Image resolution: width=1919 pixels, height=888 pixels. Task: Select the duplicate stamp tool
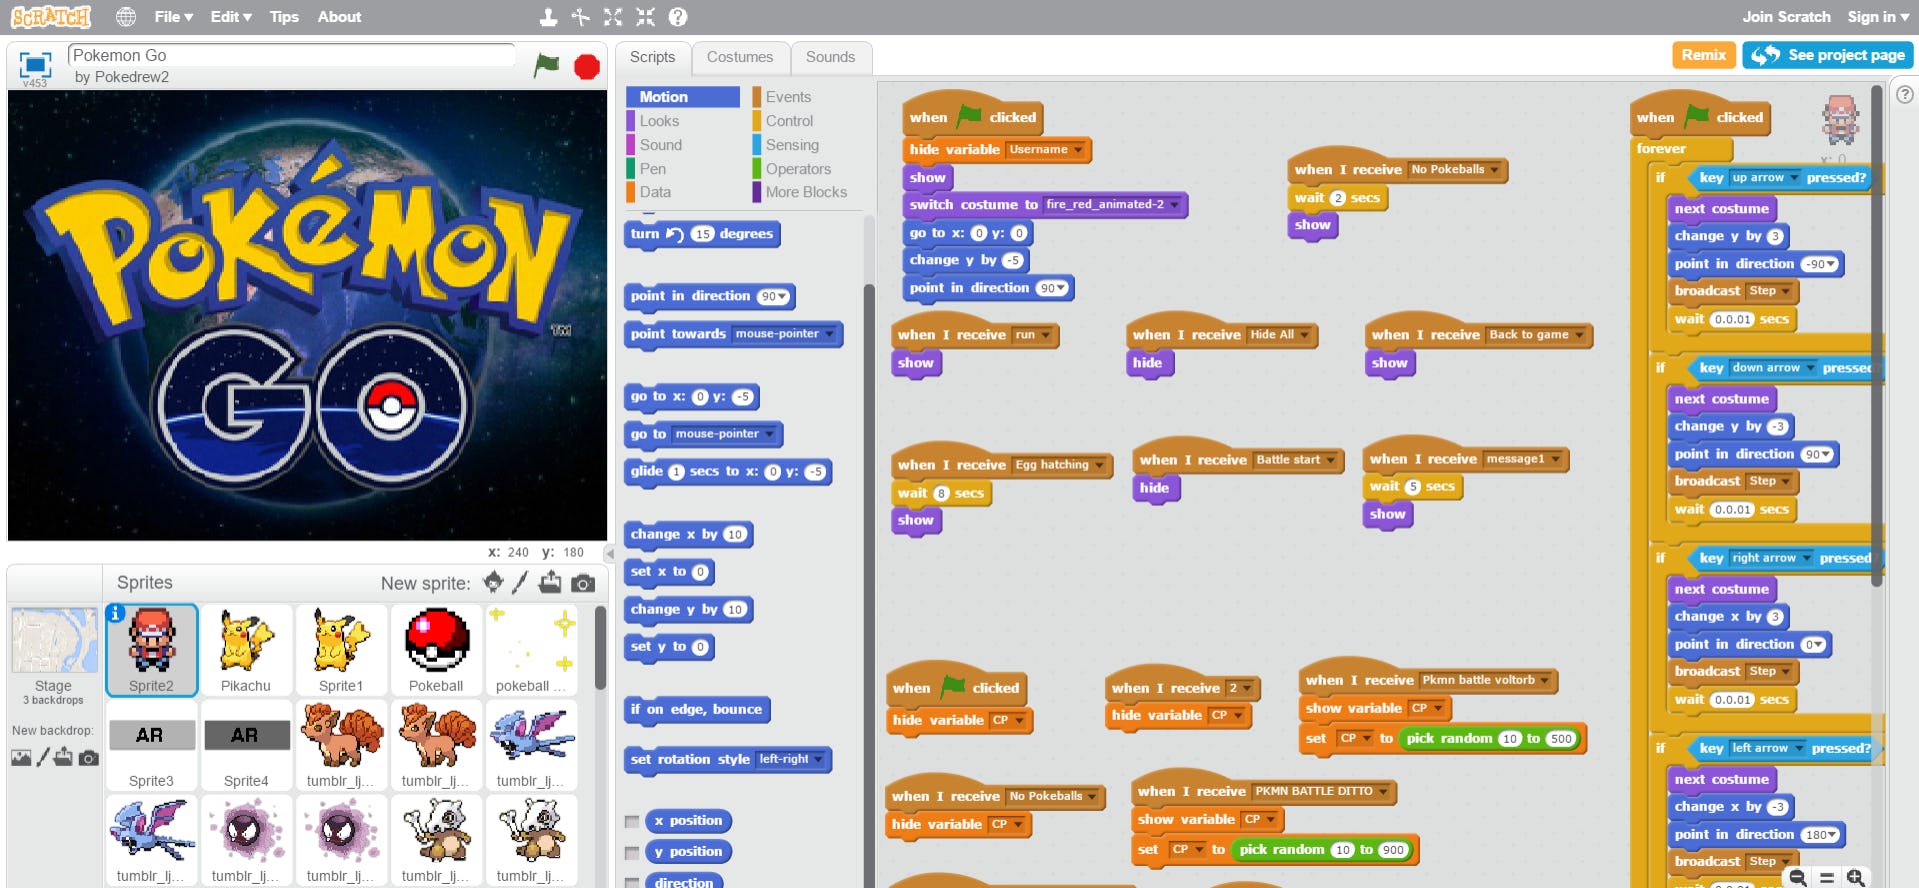[548, 17]
